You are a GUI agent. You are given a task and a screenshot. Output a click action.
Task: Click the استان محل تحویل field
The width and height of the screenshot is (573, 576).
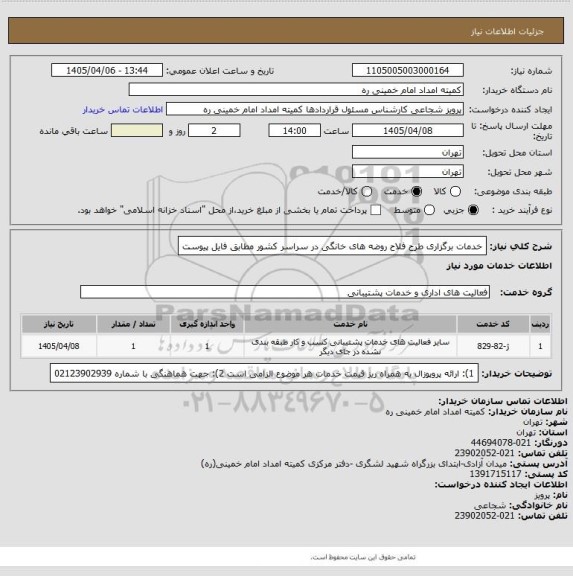[x=408, y=152]
